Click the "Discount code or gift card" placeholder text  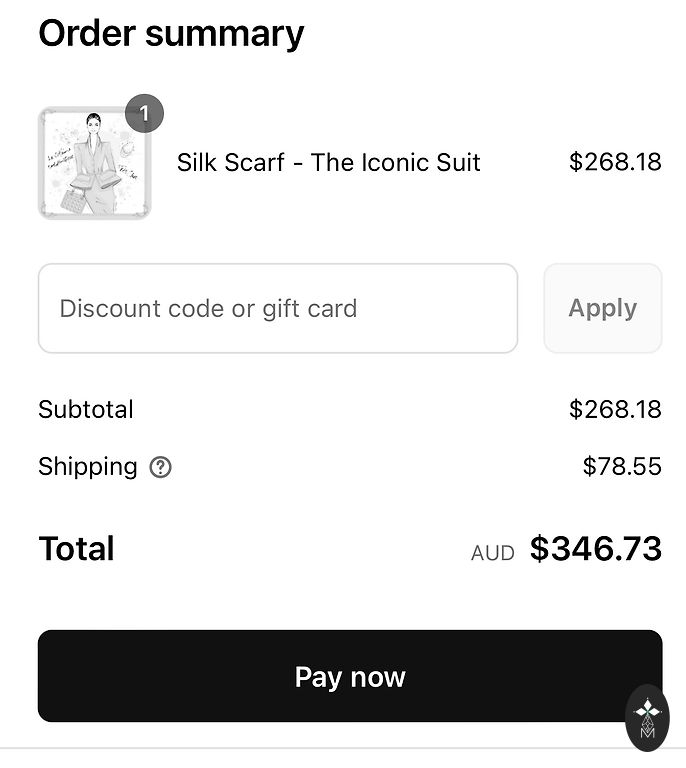coord(208,309)
